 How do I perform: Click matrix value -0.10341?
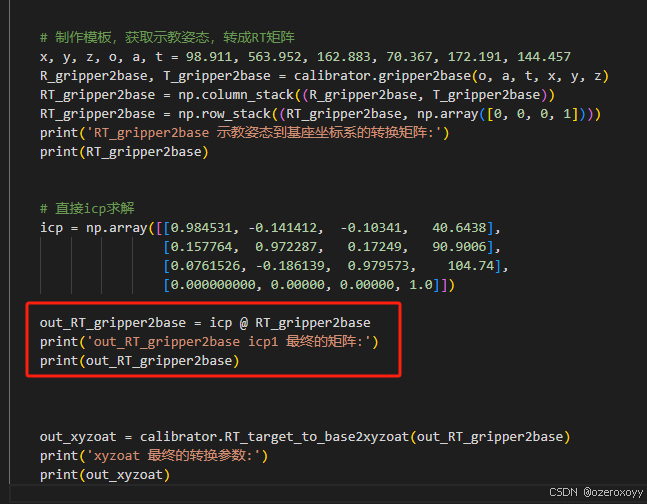[x=371, y=228]
